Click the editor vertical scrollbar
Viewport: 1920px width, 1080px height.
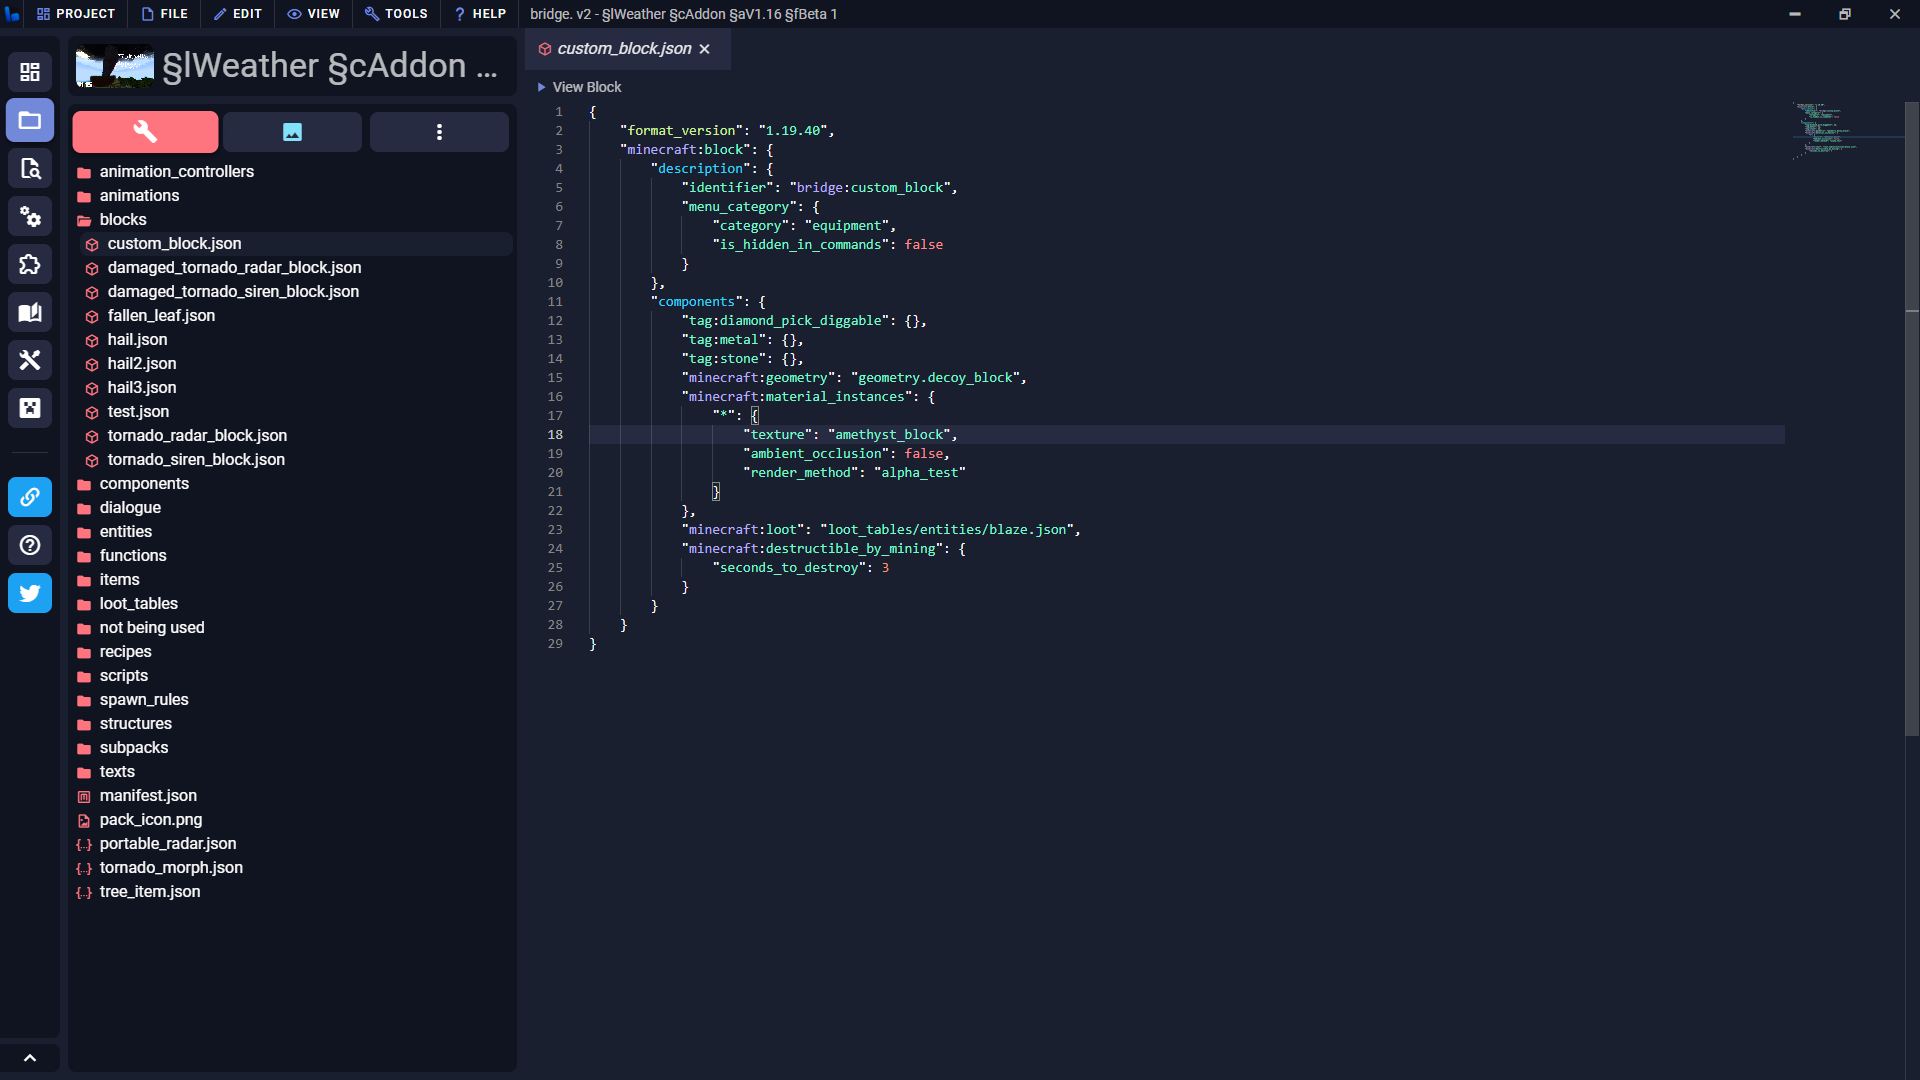coord(1911,420)
